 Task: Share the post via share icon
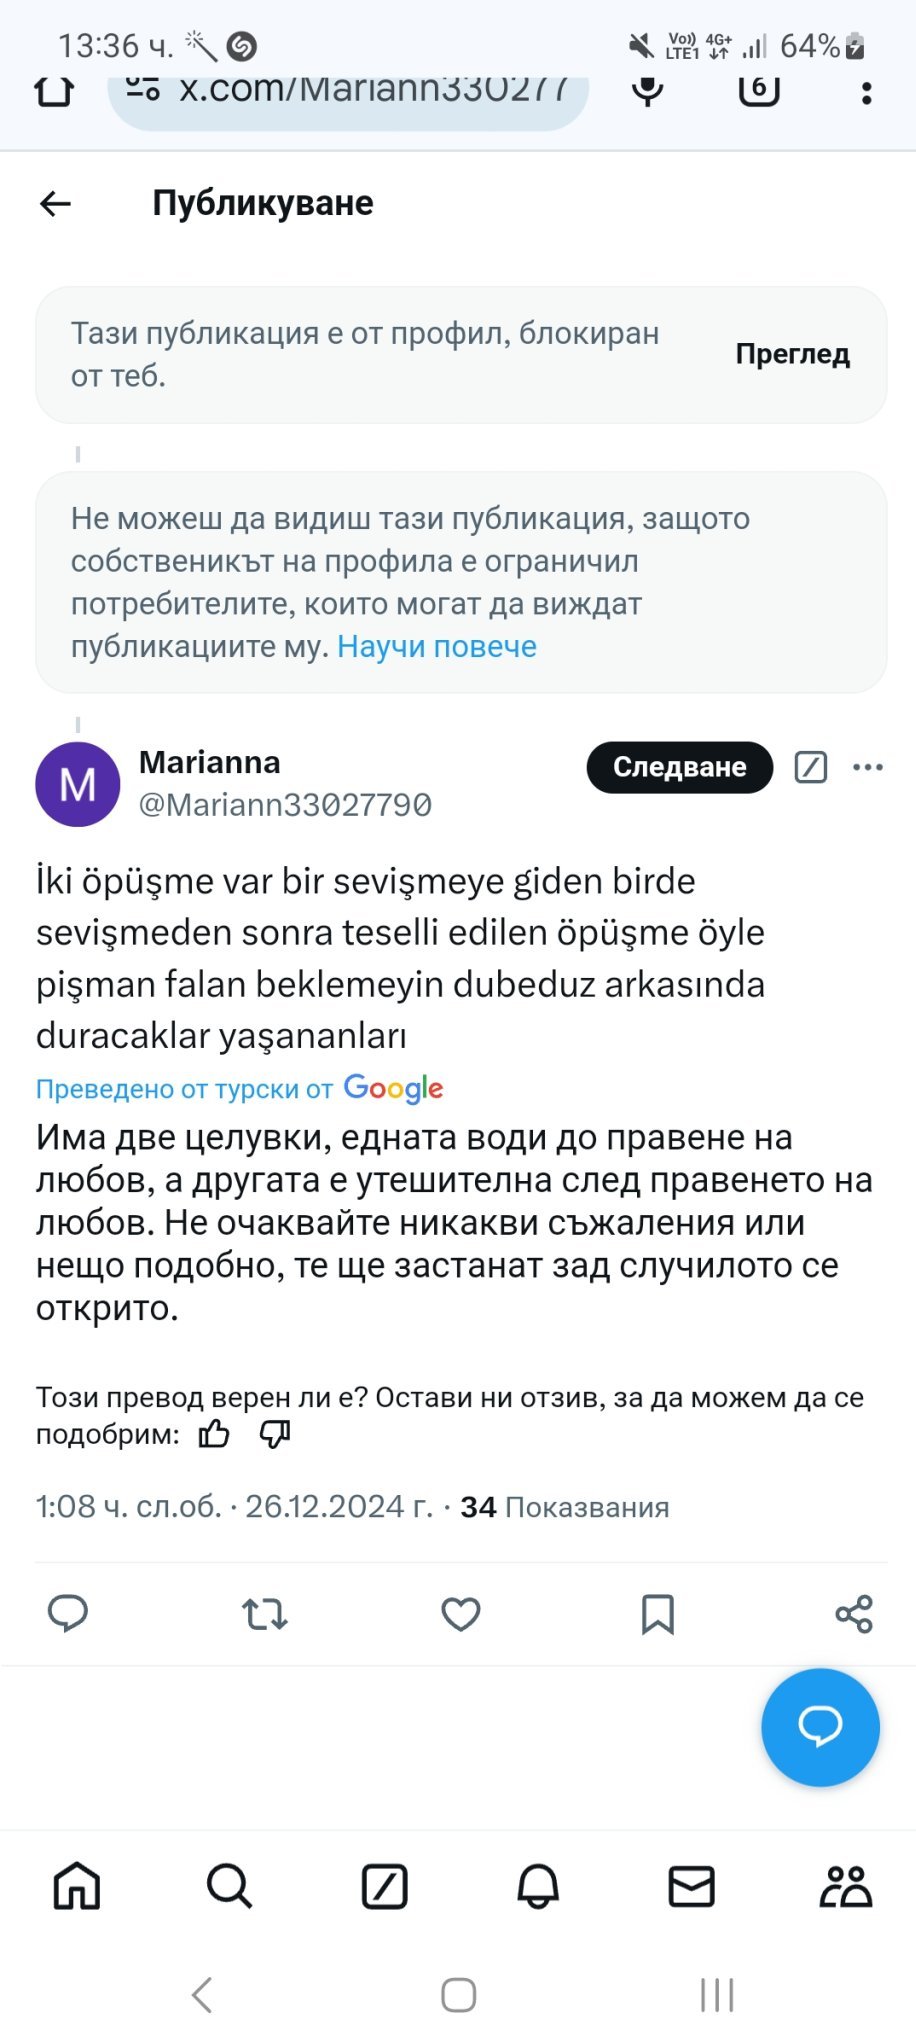854,1613
